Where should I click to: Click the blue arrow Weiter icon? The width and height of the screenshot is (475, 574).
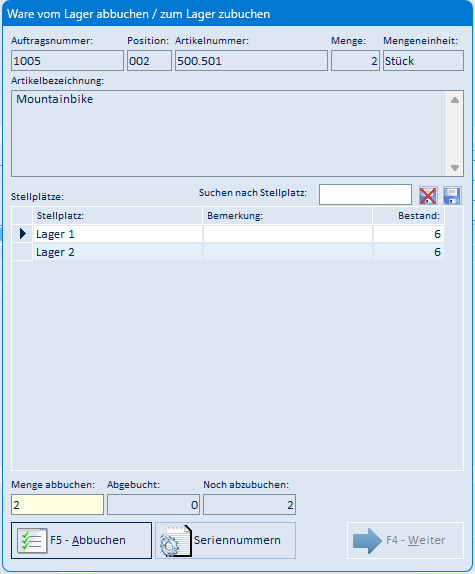pyautogui.click(x=367, y=541)
